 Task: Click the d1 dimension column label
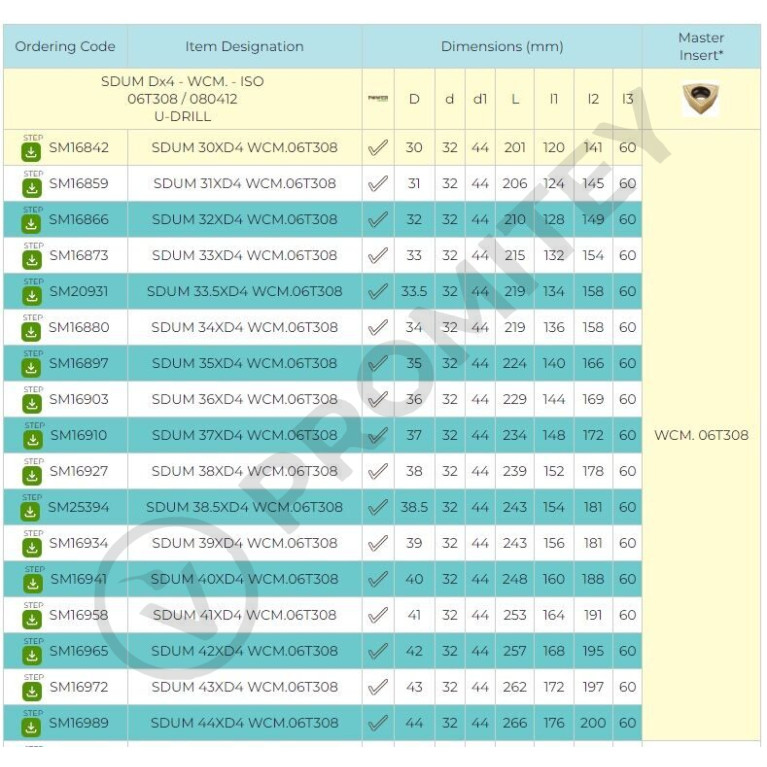[x=480, y=99]
